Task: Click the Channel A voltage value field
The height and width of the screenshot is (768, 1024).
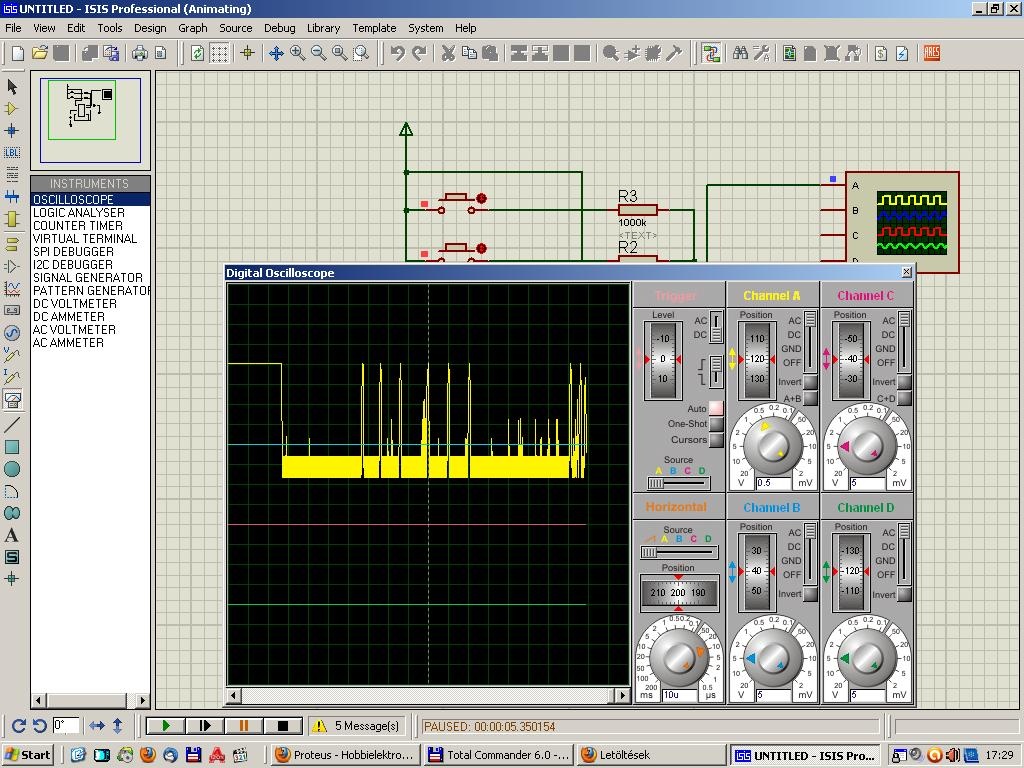Action: pos(775,483)
